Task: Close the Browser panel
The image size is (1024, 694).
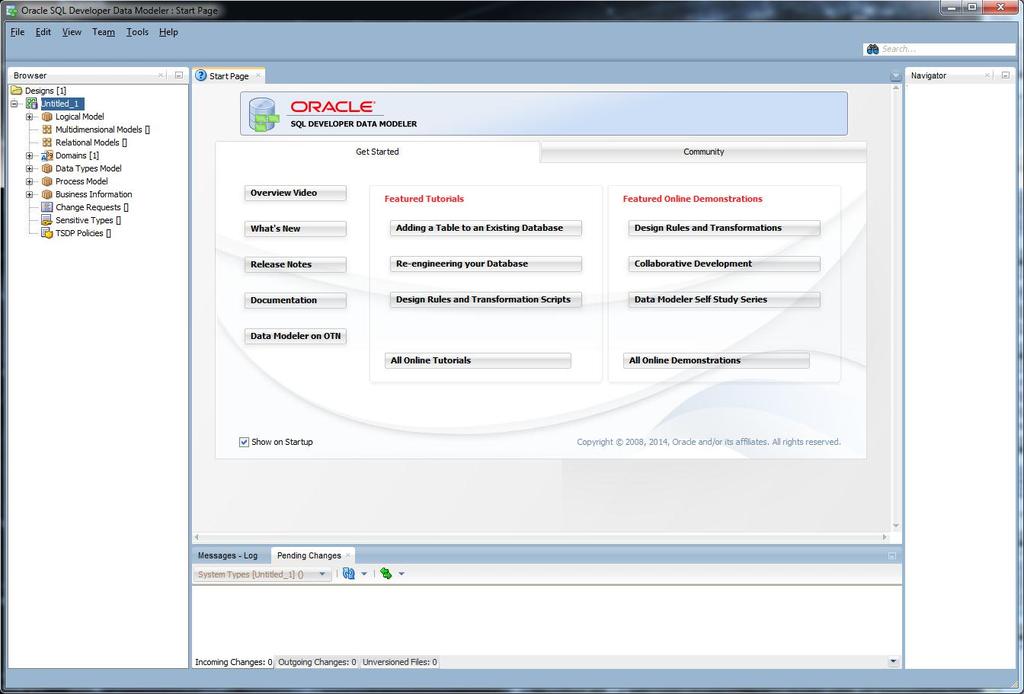Action: point(161,75)
